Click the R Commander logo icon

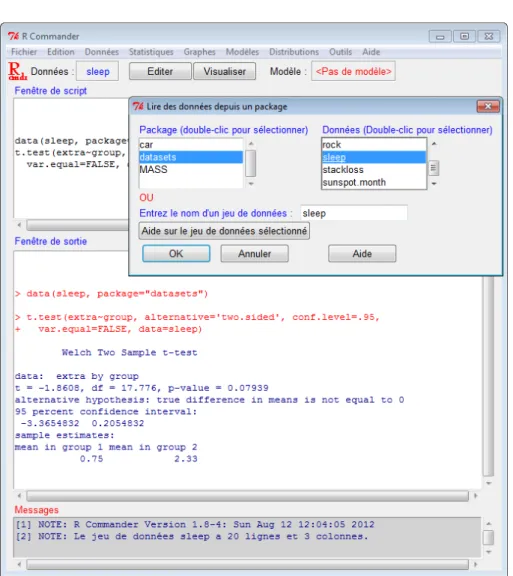[17, 71]
